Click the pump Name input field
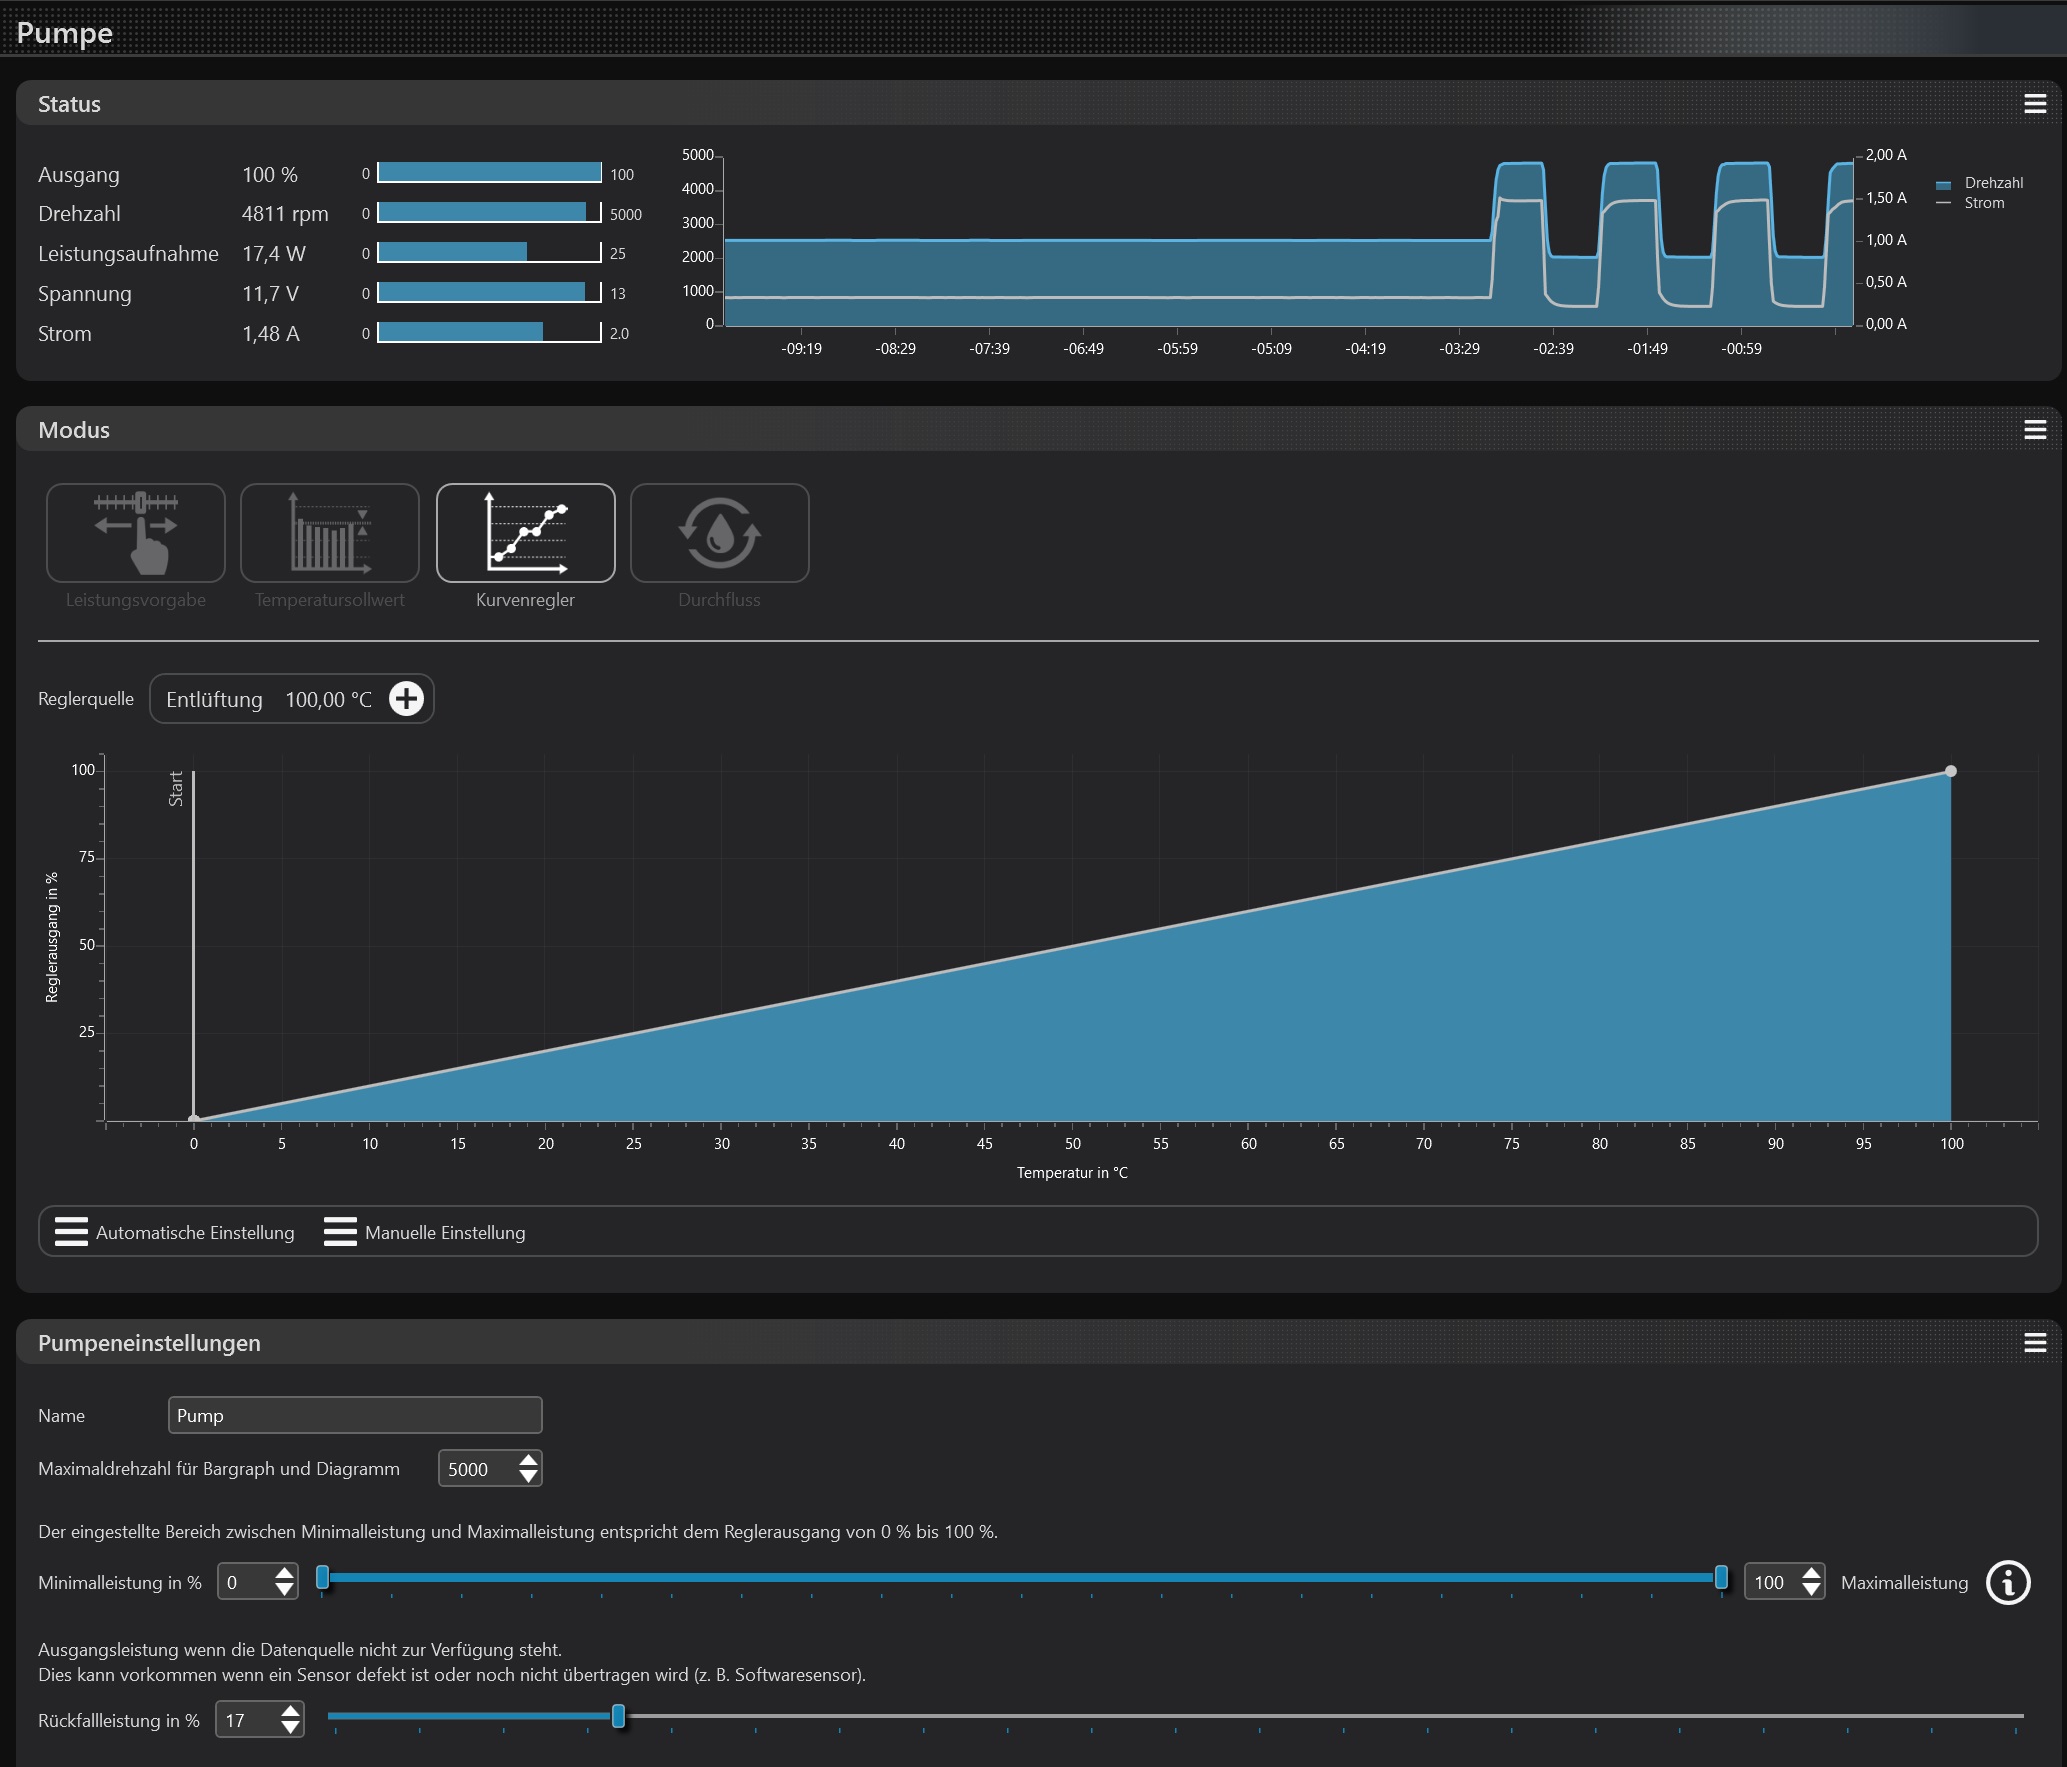2067x1767 pixels. 355,1415
